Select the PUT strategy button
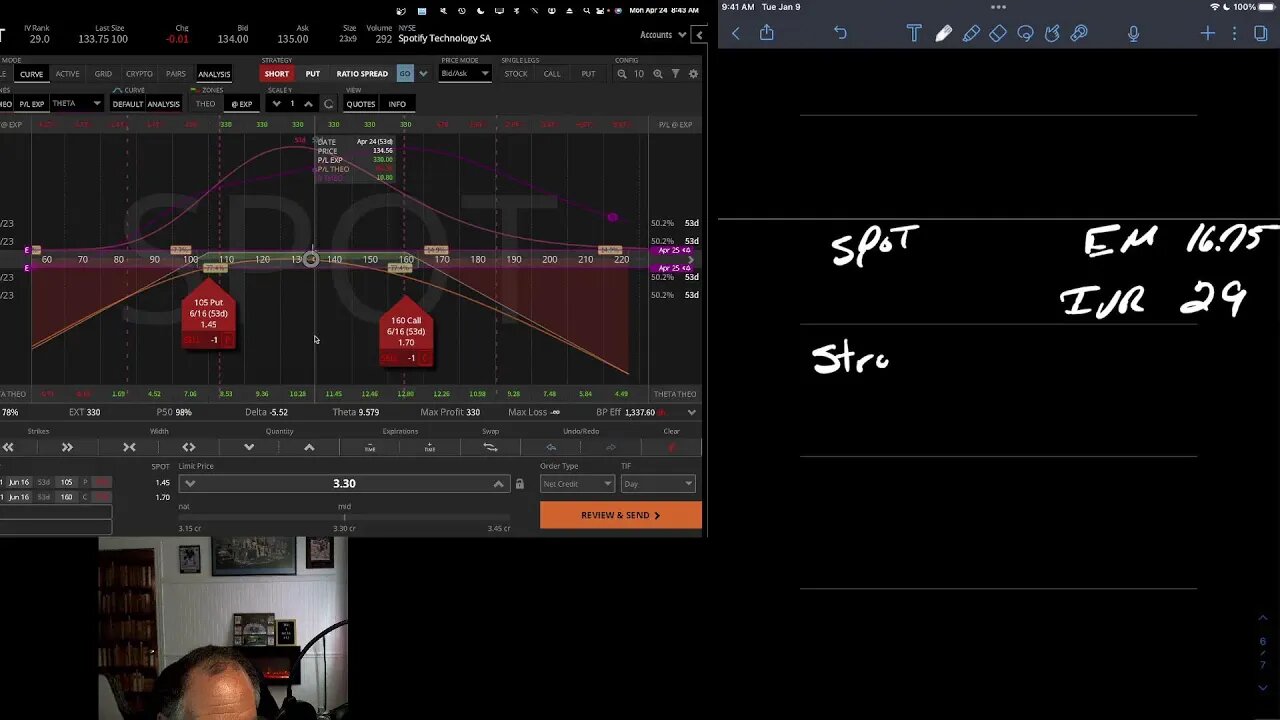 click(313, 74)
